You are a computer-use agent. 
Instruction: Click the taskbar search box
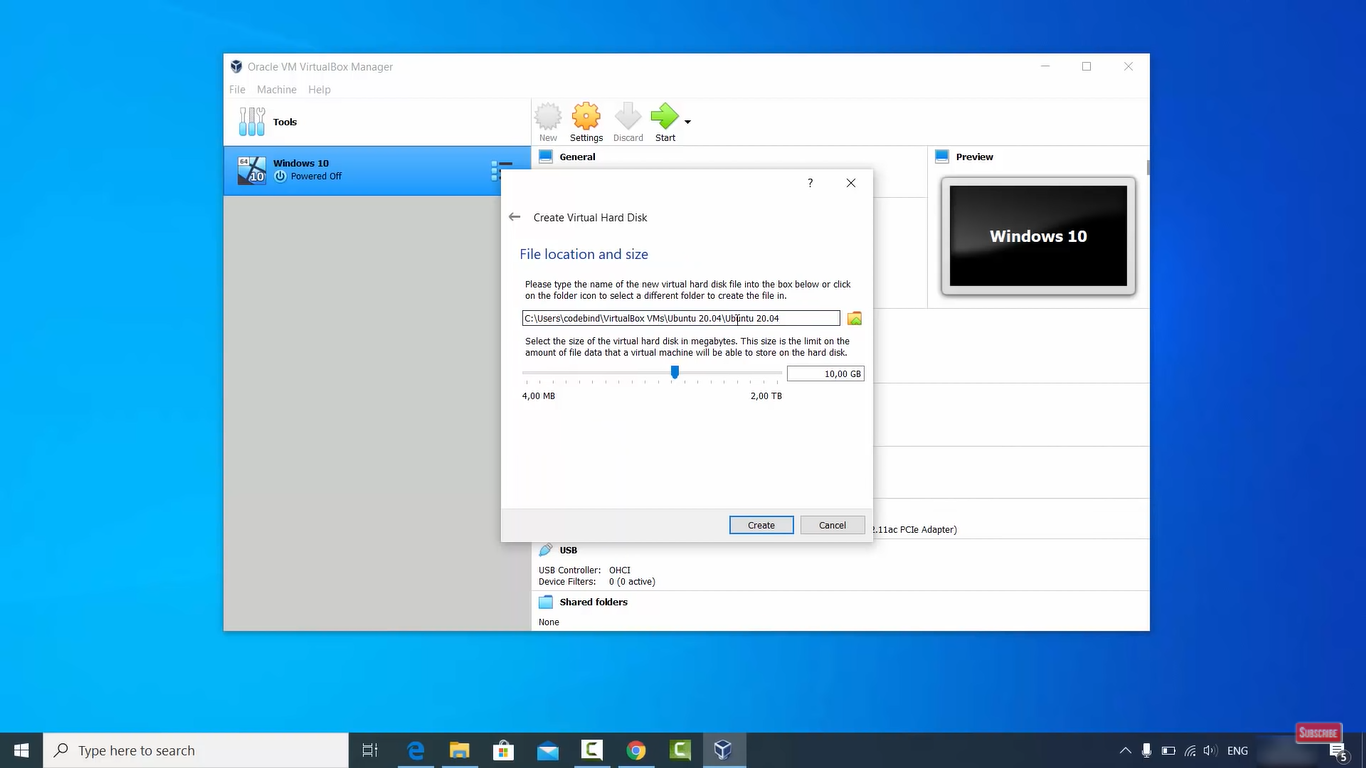coord(196,750)
